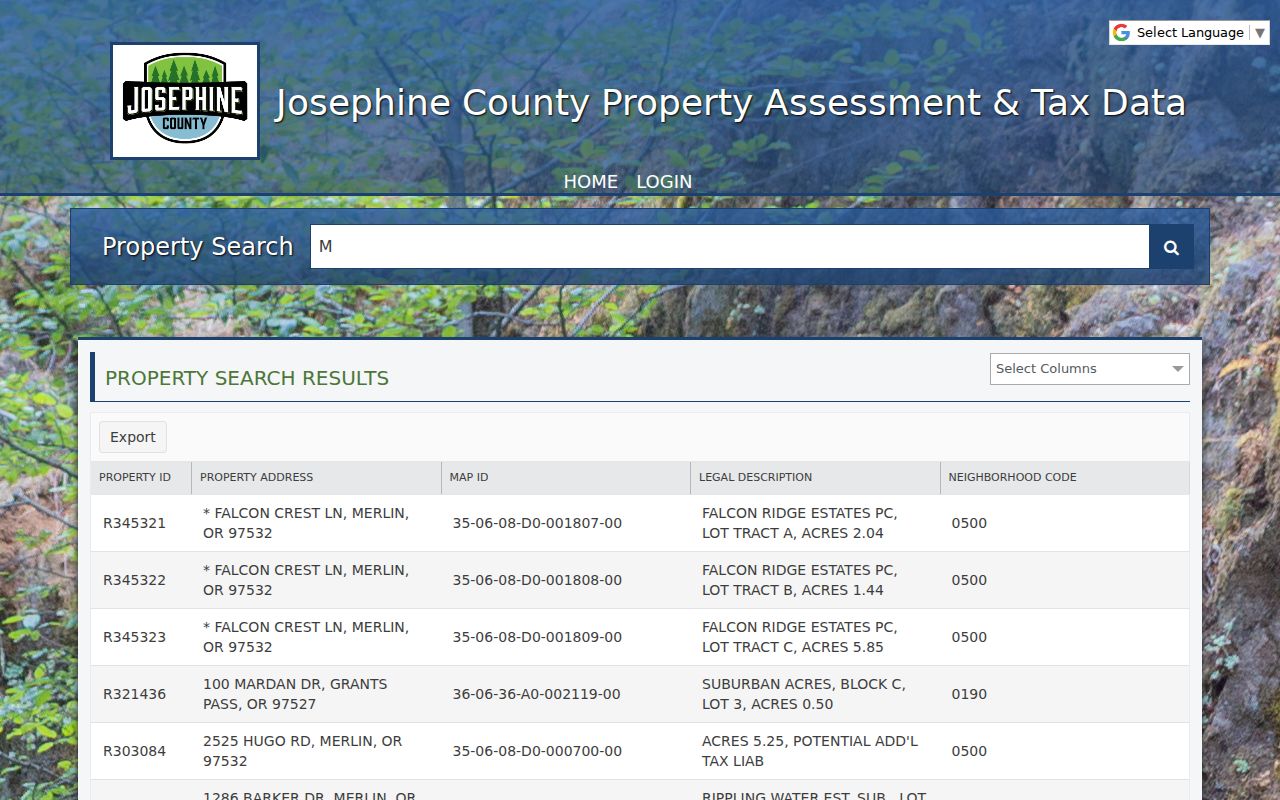
Task: Select property ID R345323
Action: [x=134, y=637]
